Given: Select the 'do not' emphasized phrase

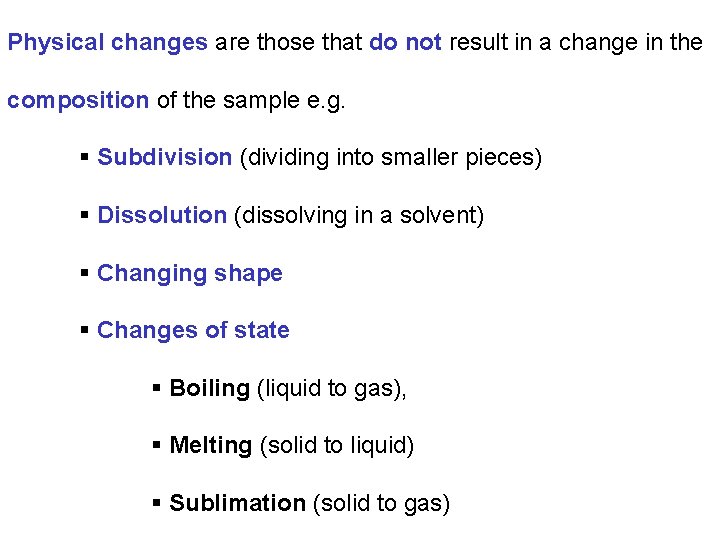Looking at the screenshot, I should pos(405,42).
